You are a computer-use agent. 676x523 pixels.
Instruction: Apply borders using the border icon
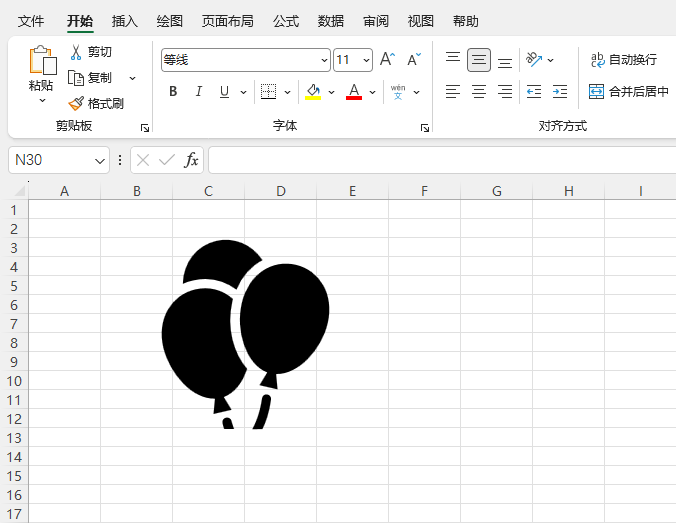coord(268,91)
